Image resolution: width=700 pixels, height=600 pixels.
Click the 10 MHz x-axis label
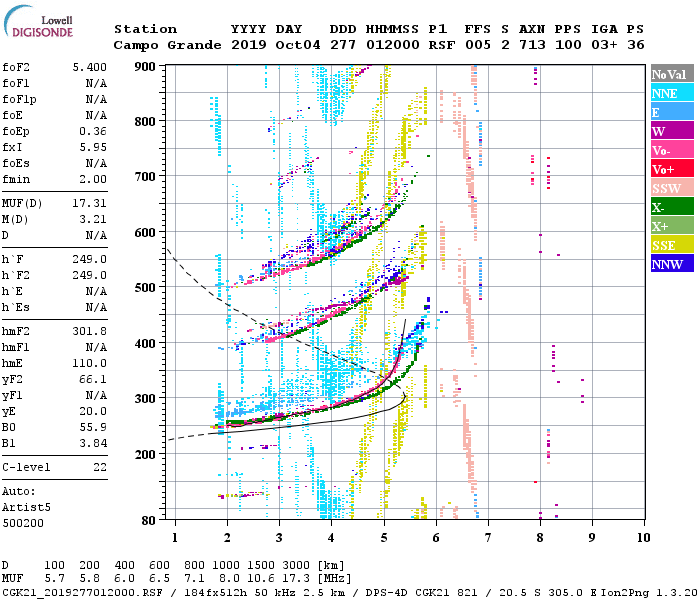[x=643, y=538]
